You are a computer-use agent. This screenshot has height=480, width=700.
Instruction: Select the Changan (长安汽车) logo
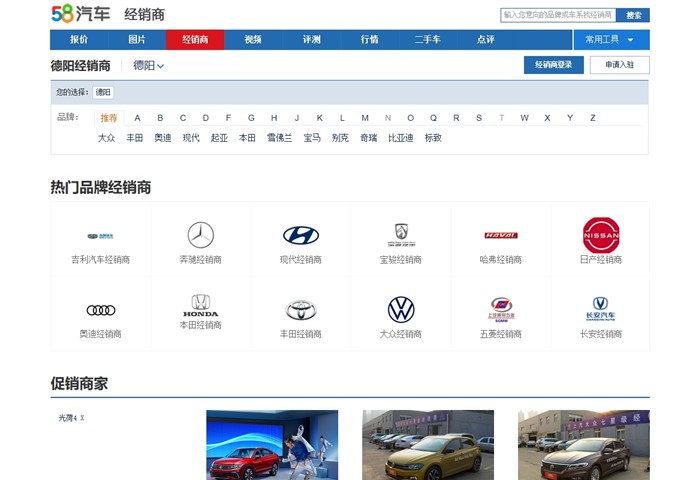pos(601,309)
